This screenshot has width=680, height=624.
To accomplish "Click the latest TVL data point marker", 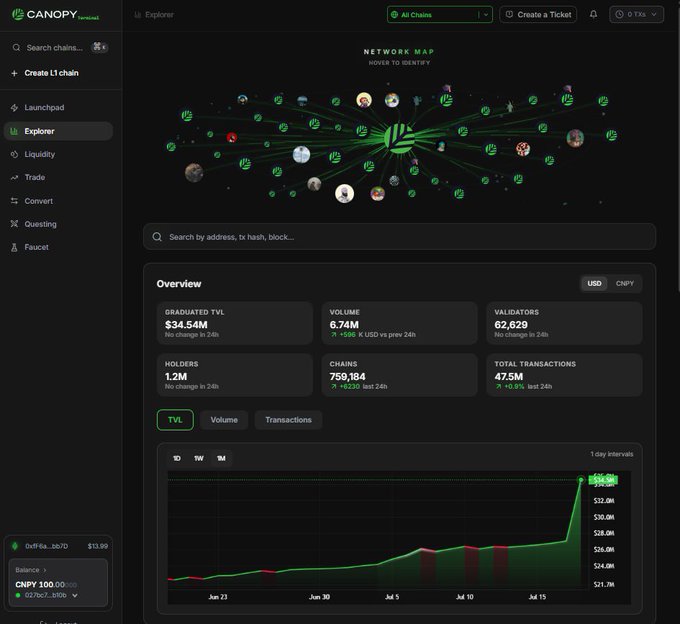I will (581, 480).
